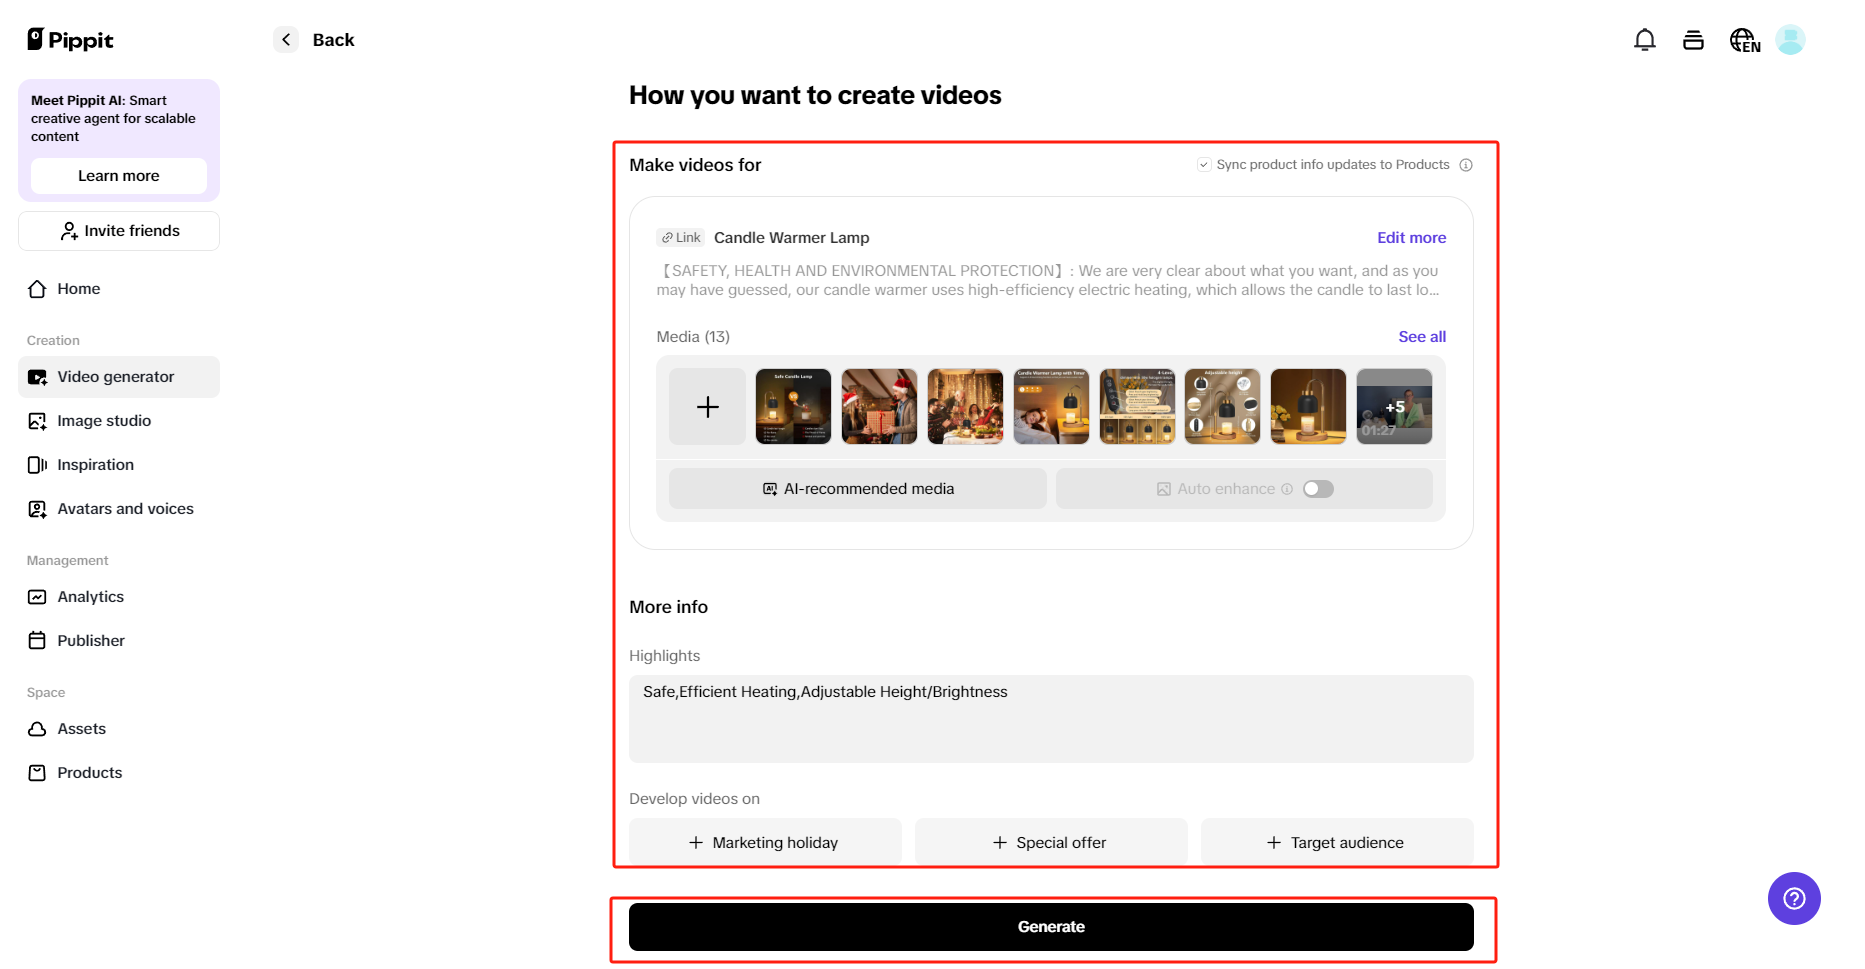This screenshot has width=1865, height=969.
Task: Add a Target audience option
Action: [x=1337, y=843]
